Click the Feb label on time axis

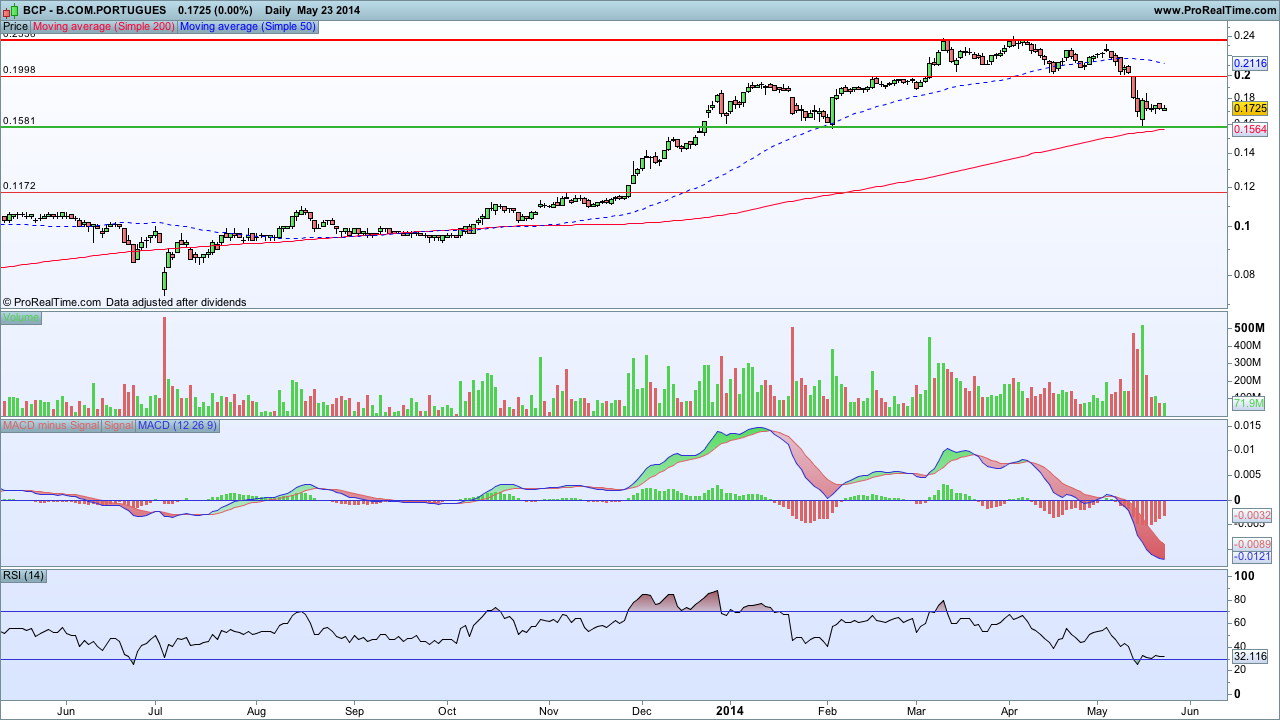[828, 711]
